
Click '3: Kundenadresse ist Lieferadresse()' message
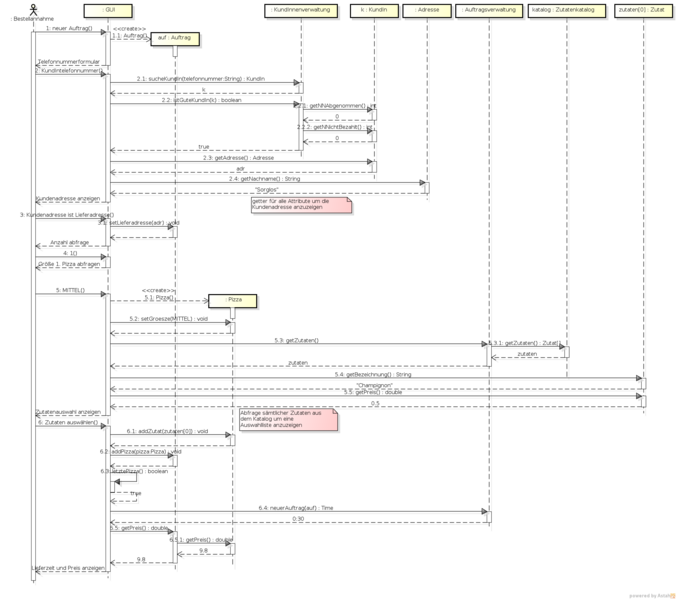67,215
